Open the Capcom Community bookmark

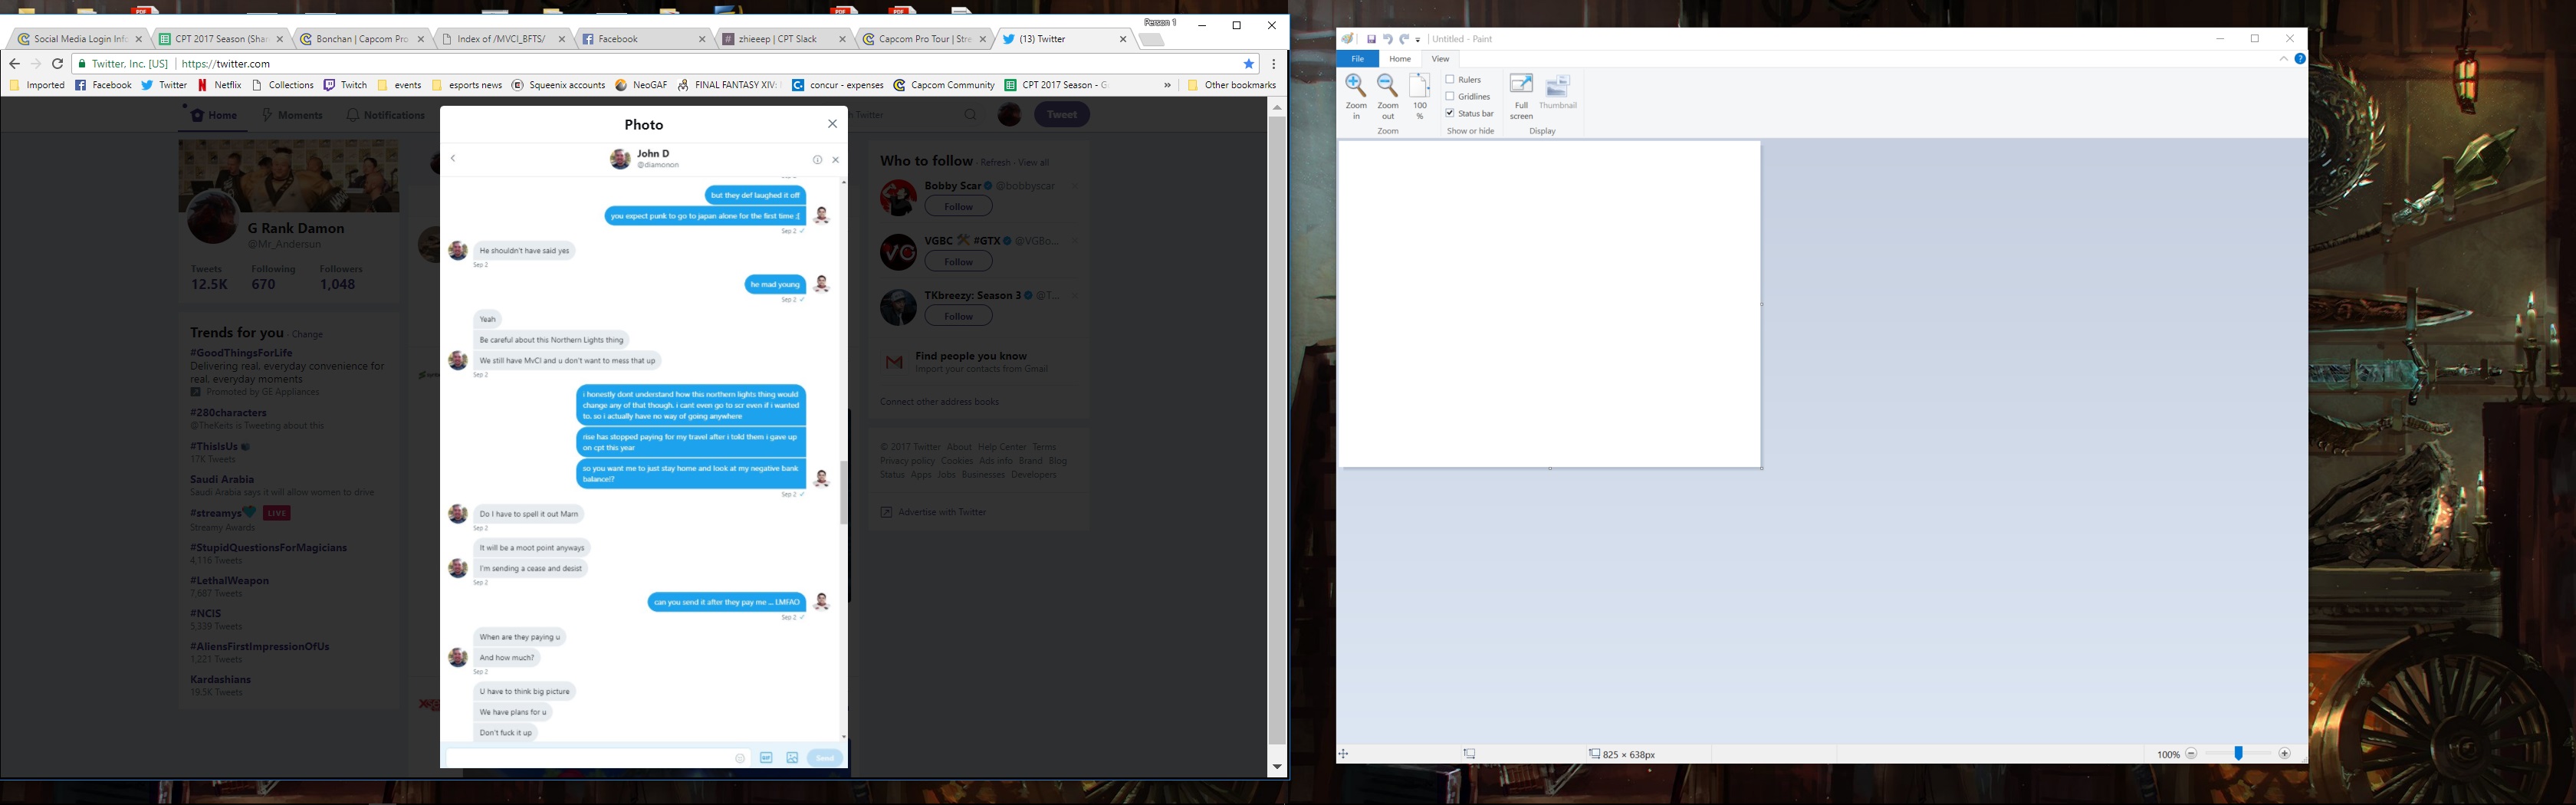(944, 85)
